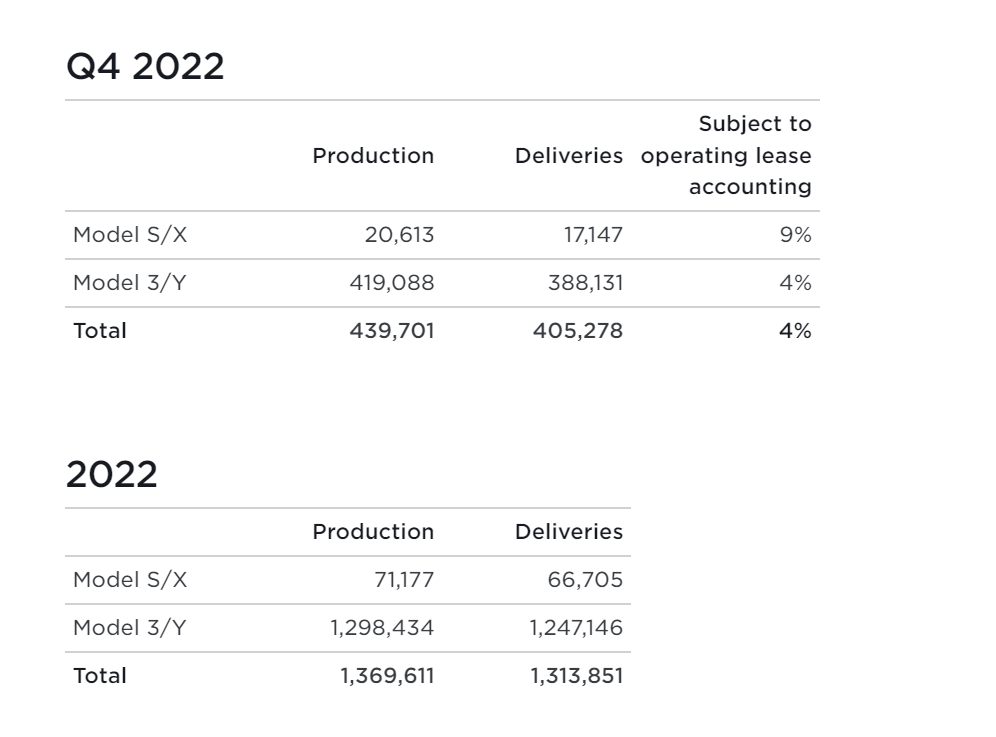Click the "Deliveries" header in annual table
The height and width of the screenshot is (737, 996).
pyautogui.click(x=568, y=532)
